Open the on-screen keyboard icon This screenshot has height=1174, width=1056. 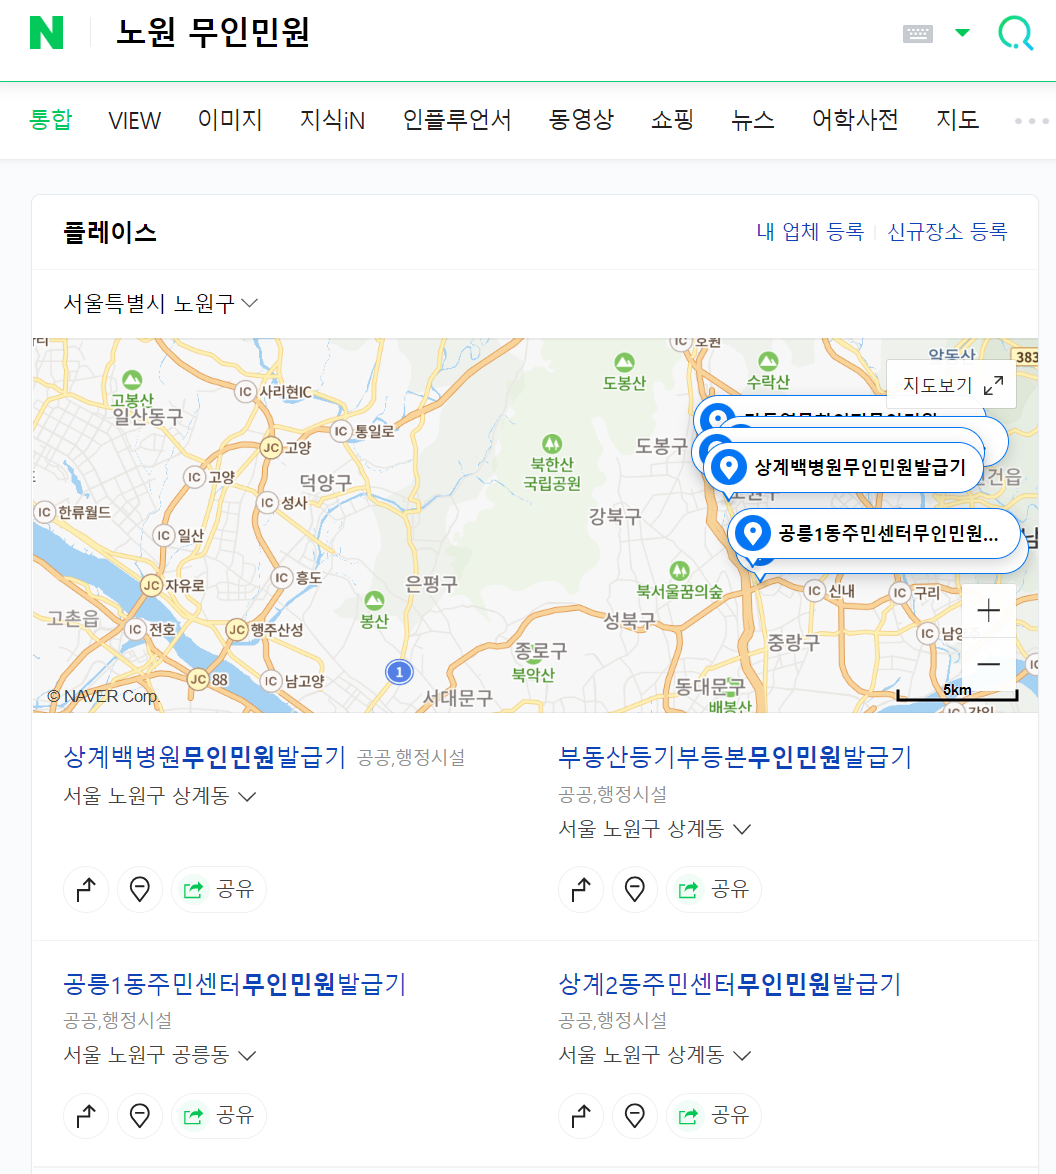pyautogui.click(x=917, y=34)
